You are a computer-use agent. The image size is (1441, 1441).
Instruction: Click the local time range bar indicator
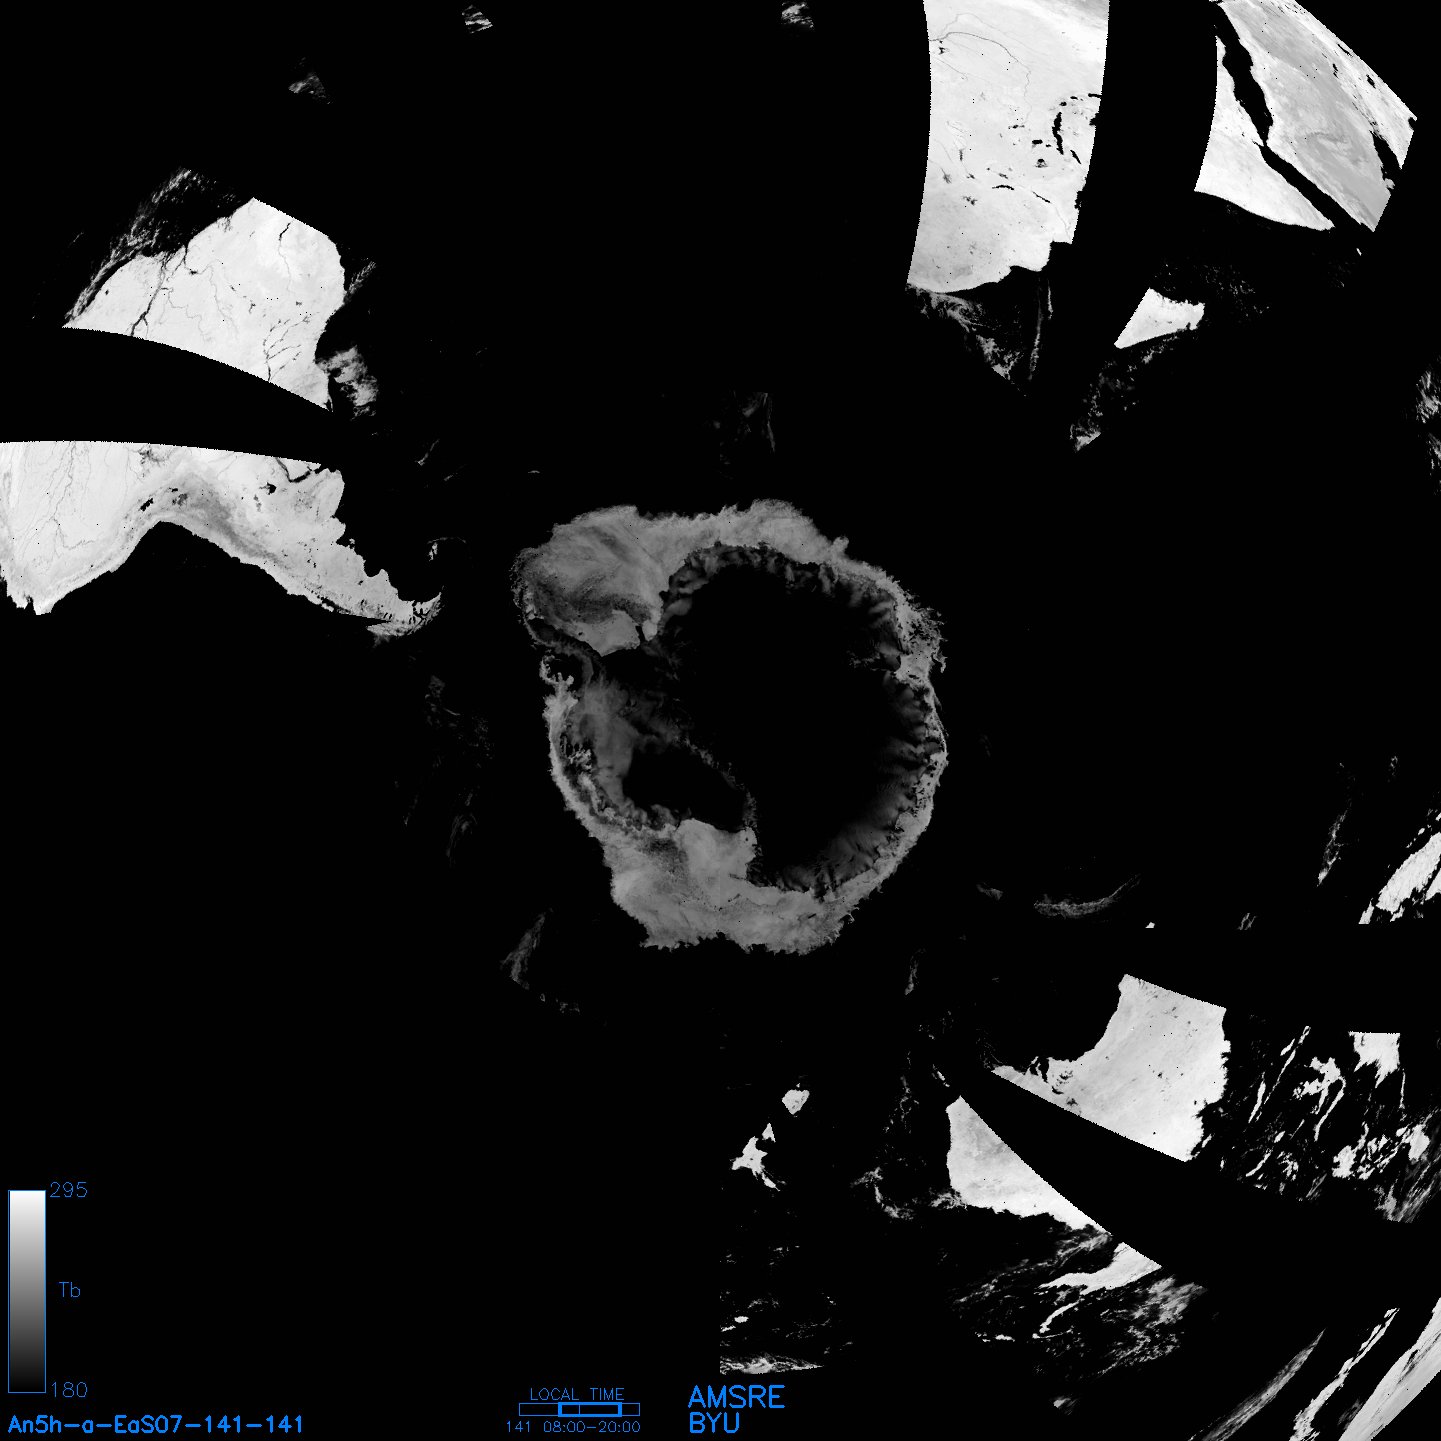[579, 1409]
